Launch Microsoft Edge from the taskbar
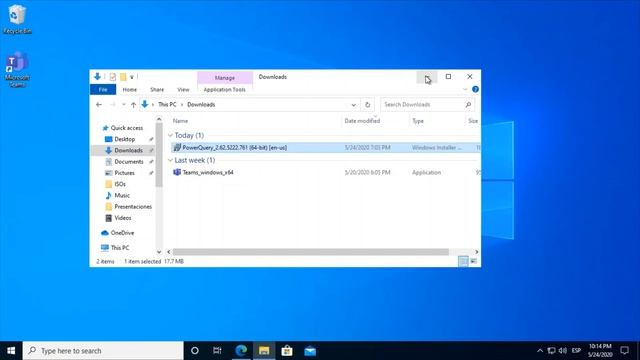 click(241, 351)
